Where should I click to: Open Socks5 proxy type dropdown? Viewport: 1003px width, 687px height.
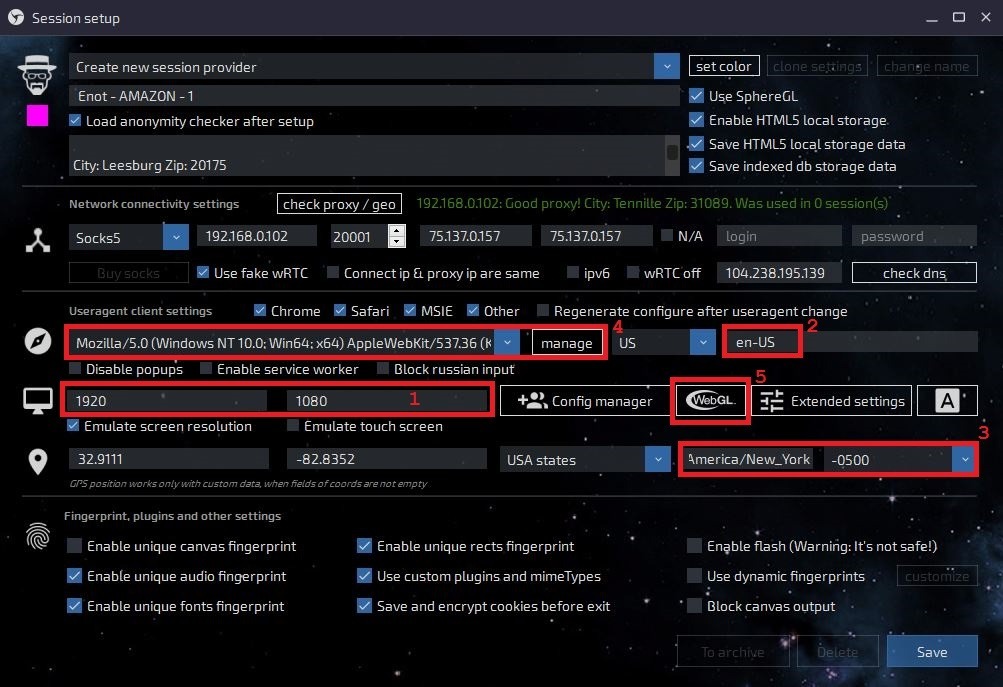(x=176, y=237)
